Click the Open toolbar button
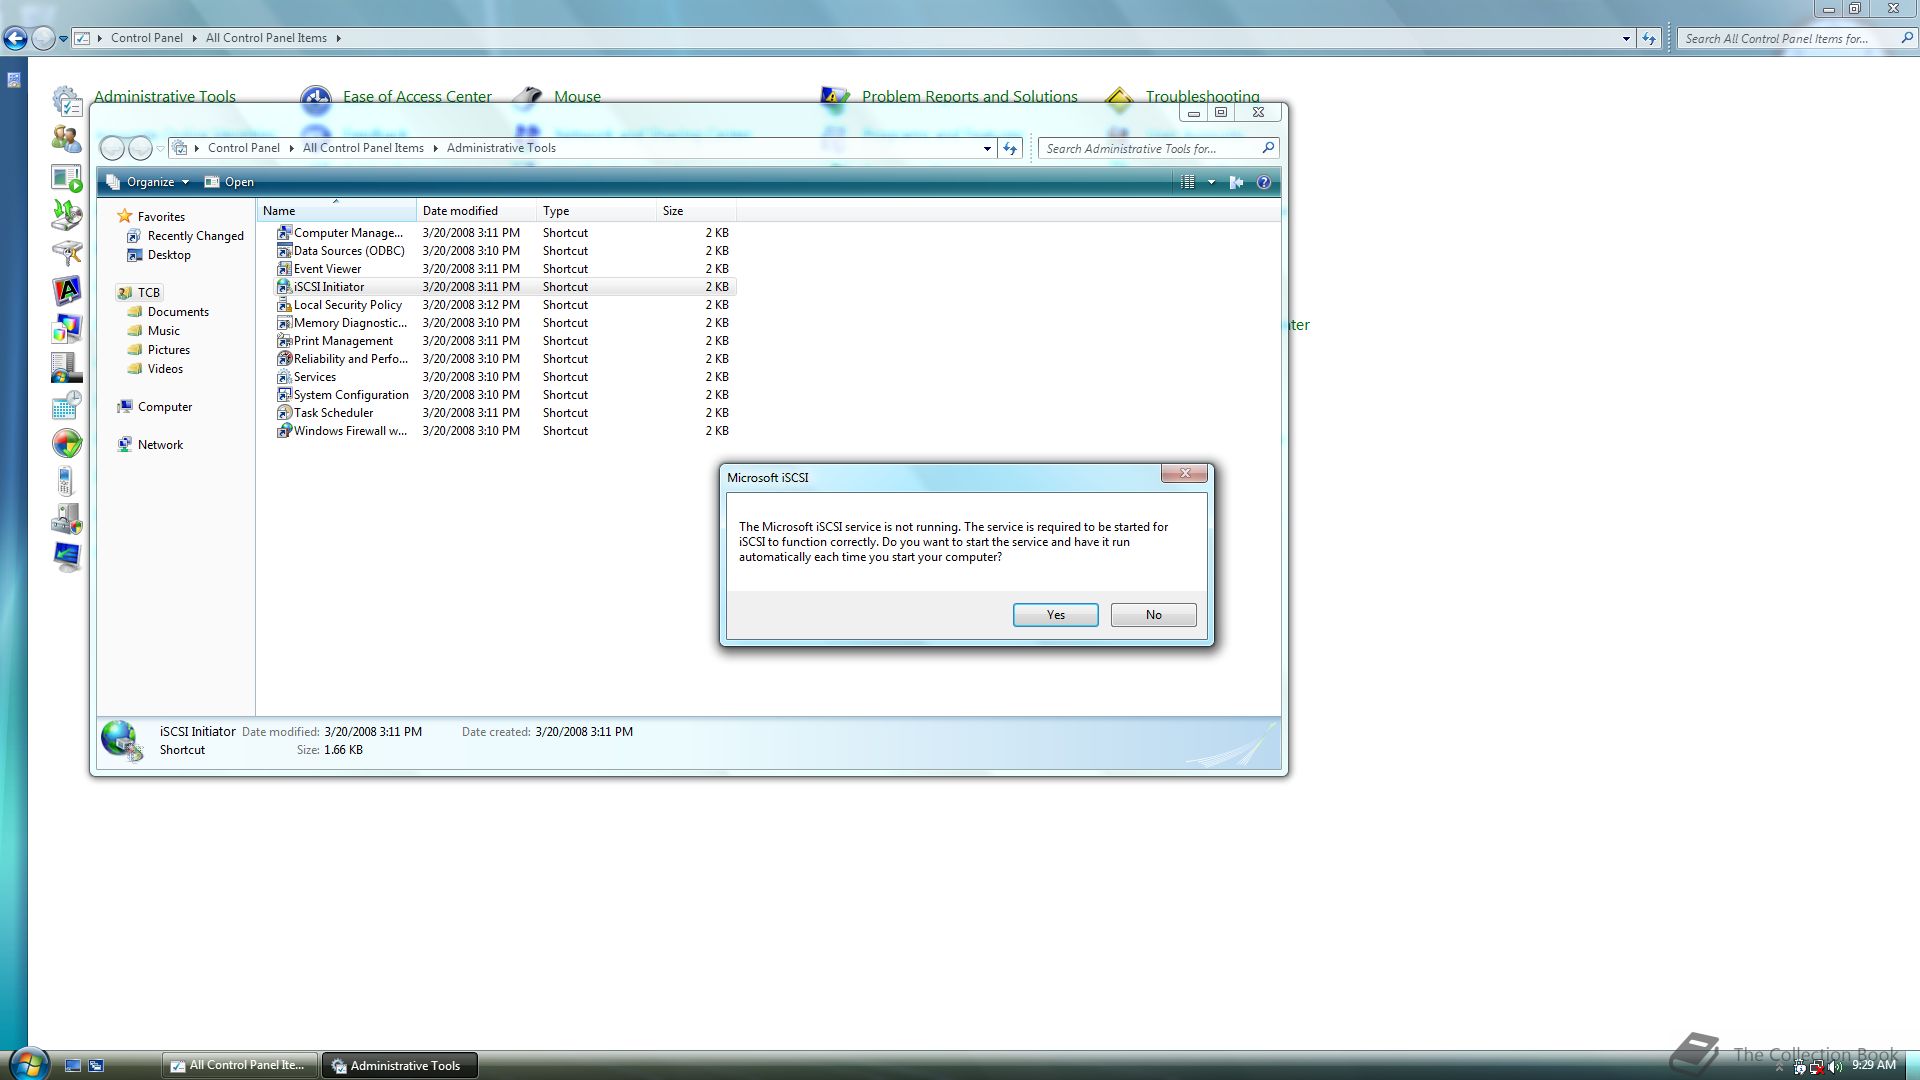1920x1080 pixels. pyautogui.click(x=229, y=182)
